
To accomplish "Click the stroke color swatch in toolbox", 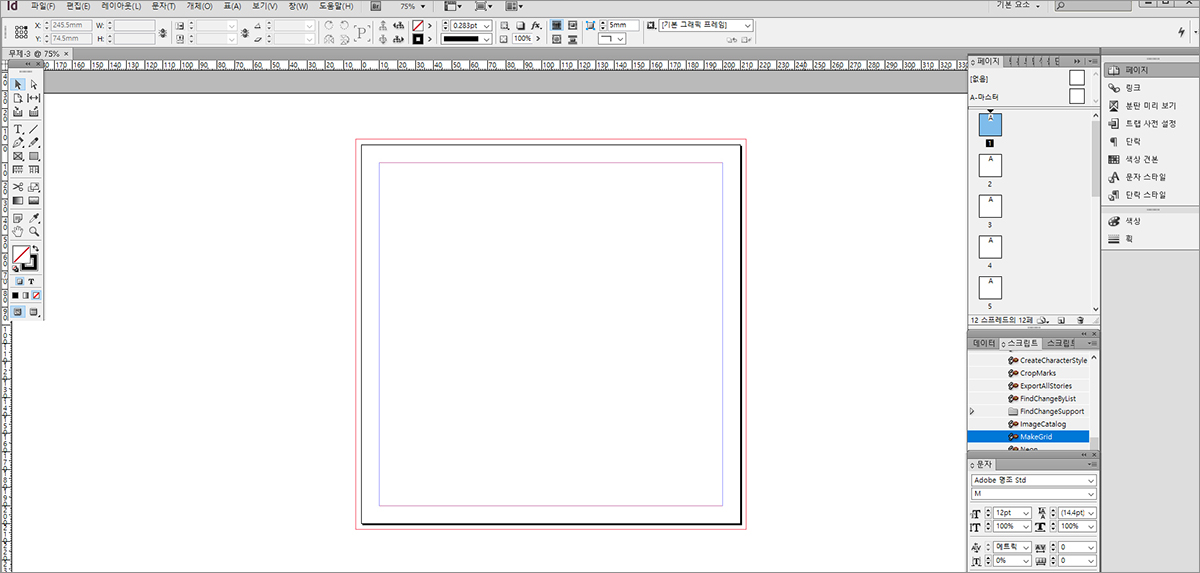I will 31,264.
